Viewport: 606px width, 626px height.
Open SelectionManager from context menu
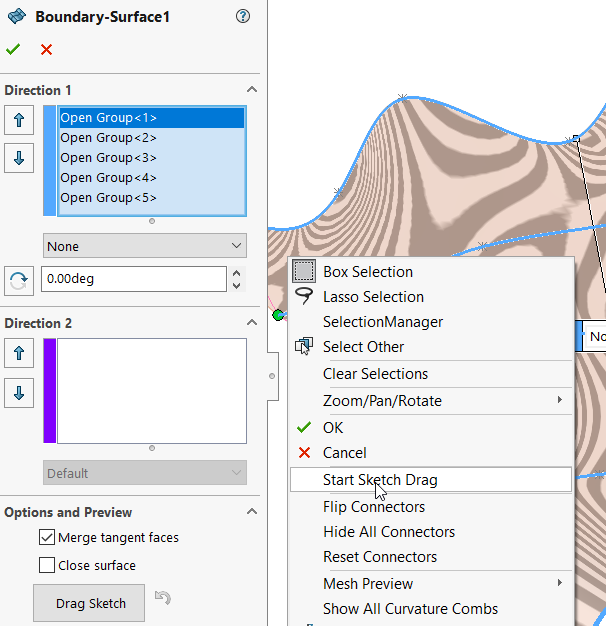pos(431,322)
